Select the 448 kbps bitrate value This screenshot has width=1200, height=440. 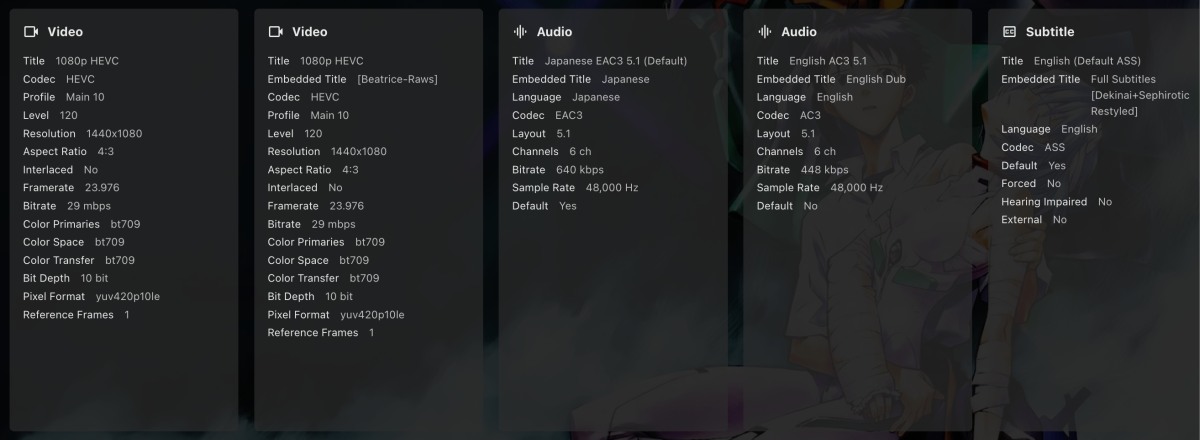click(x=824, y=170)
